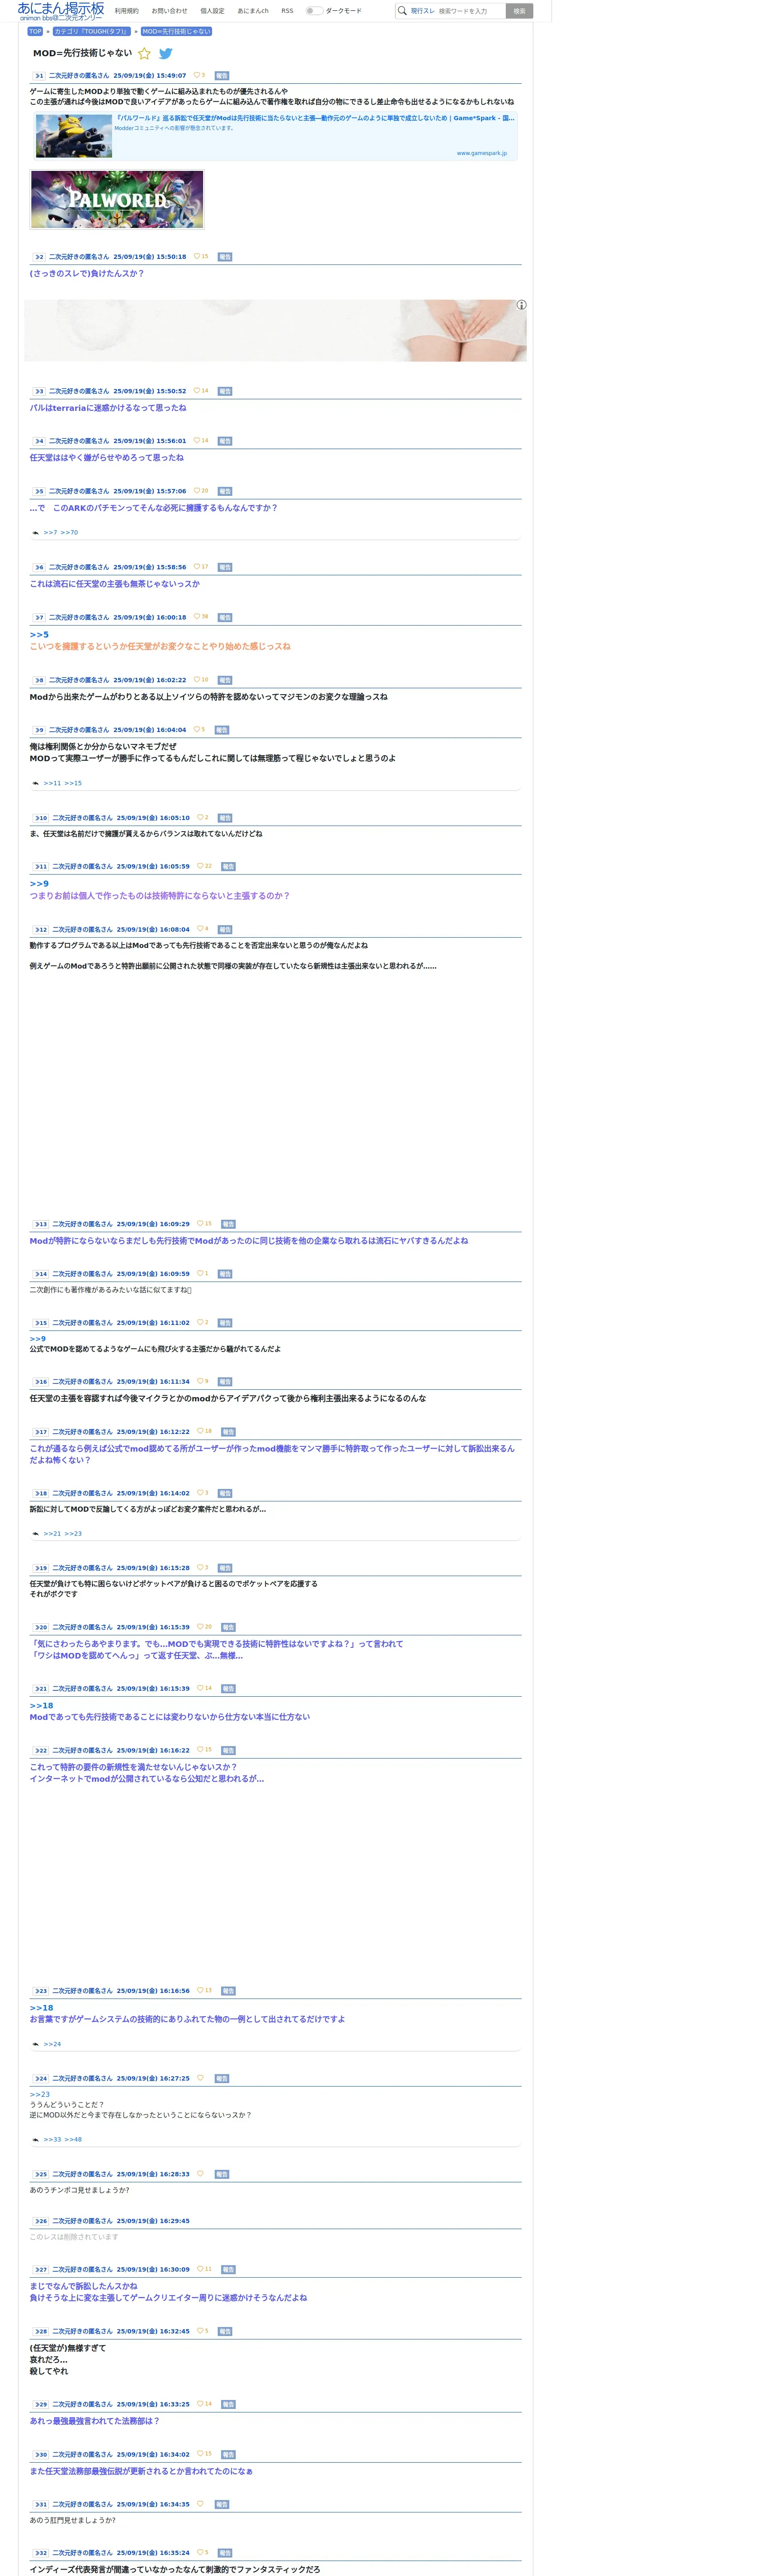This screenshot has height=2576, width=778.
Task: Share the thread via Twitter bird icon
Action: click(166, 54)
